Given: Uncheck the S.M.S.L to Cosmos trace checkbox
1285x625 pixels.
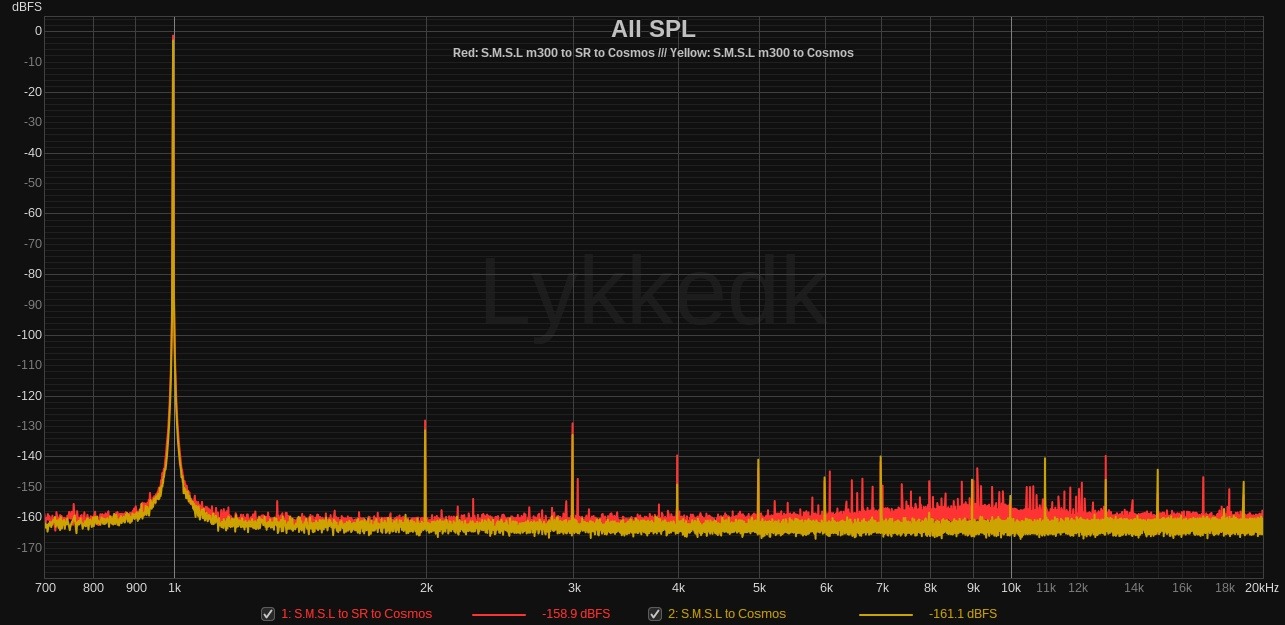Looking at the screenshot, I should pyautogui.click(x=655, y=614).
